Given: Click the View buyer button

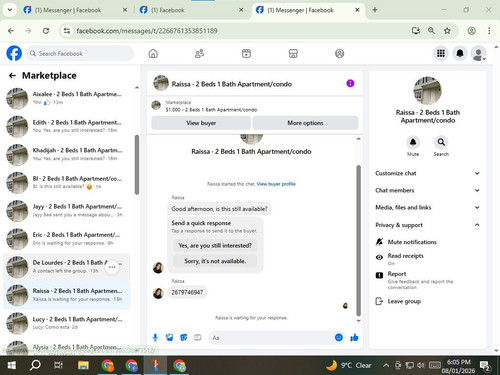Looking at the screenshot, I should click(201, 123).
